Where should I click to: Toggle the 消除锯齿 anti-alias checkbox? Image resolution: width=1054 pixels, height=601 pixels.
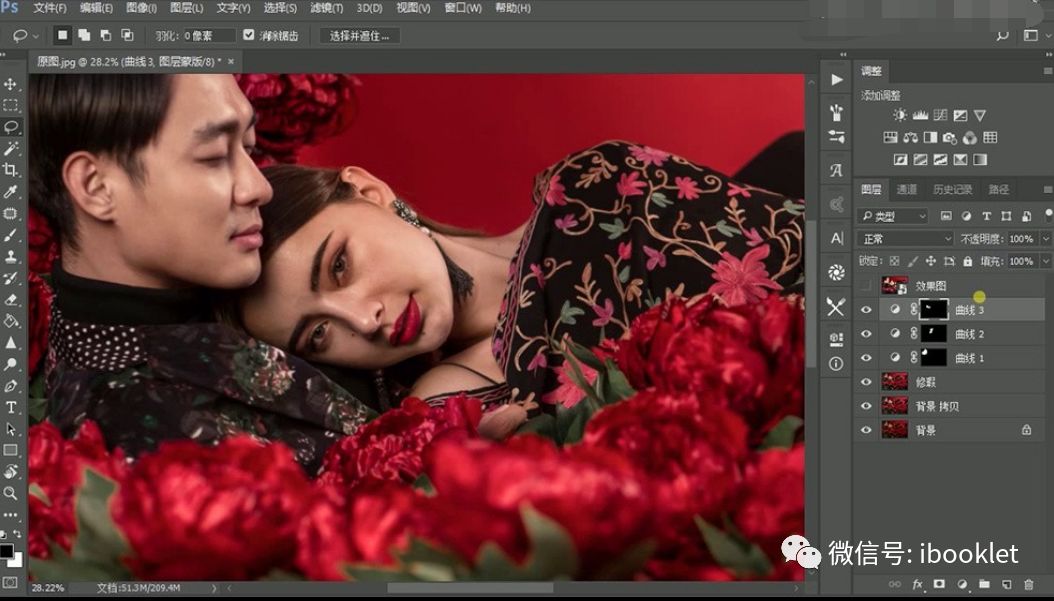(248, 34)
